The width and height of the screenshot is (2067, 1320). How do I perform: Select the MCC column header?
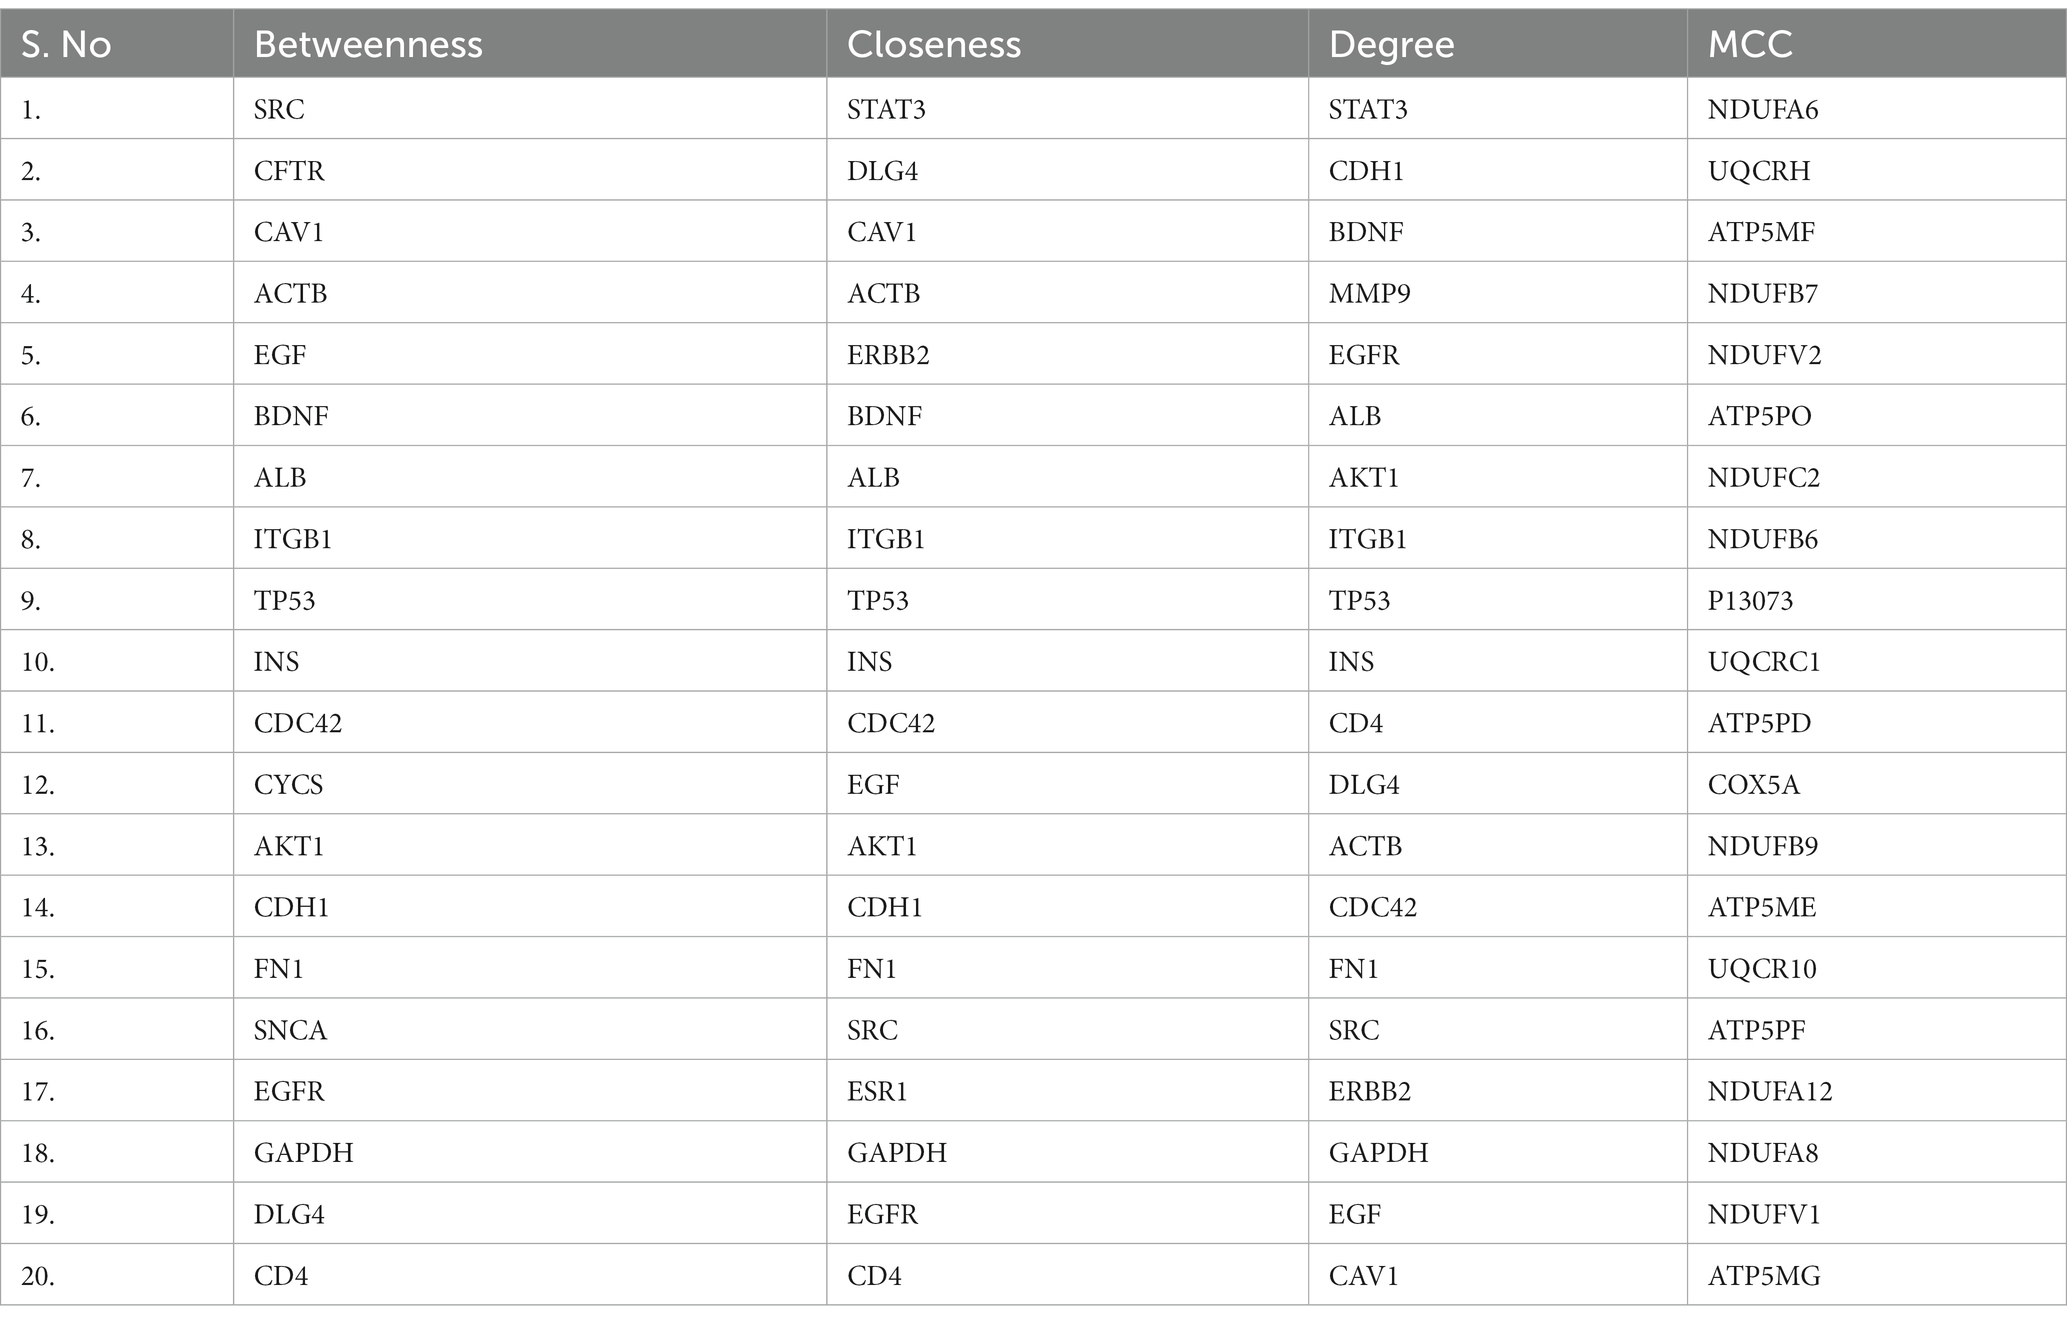coord(1877,44)
